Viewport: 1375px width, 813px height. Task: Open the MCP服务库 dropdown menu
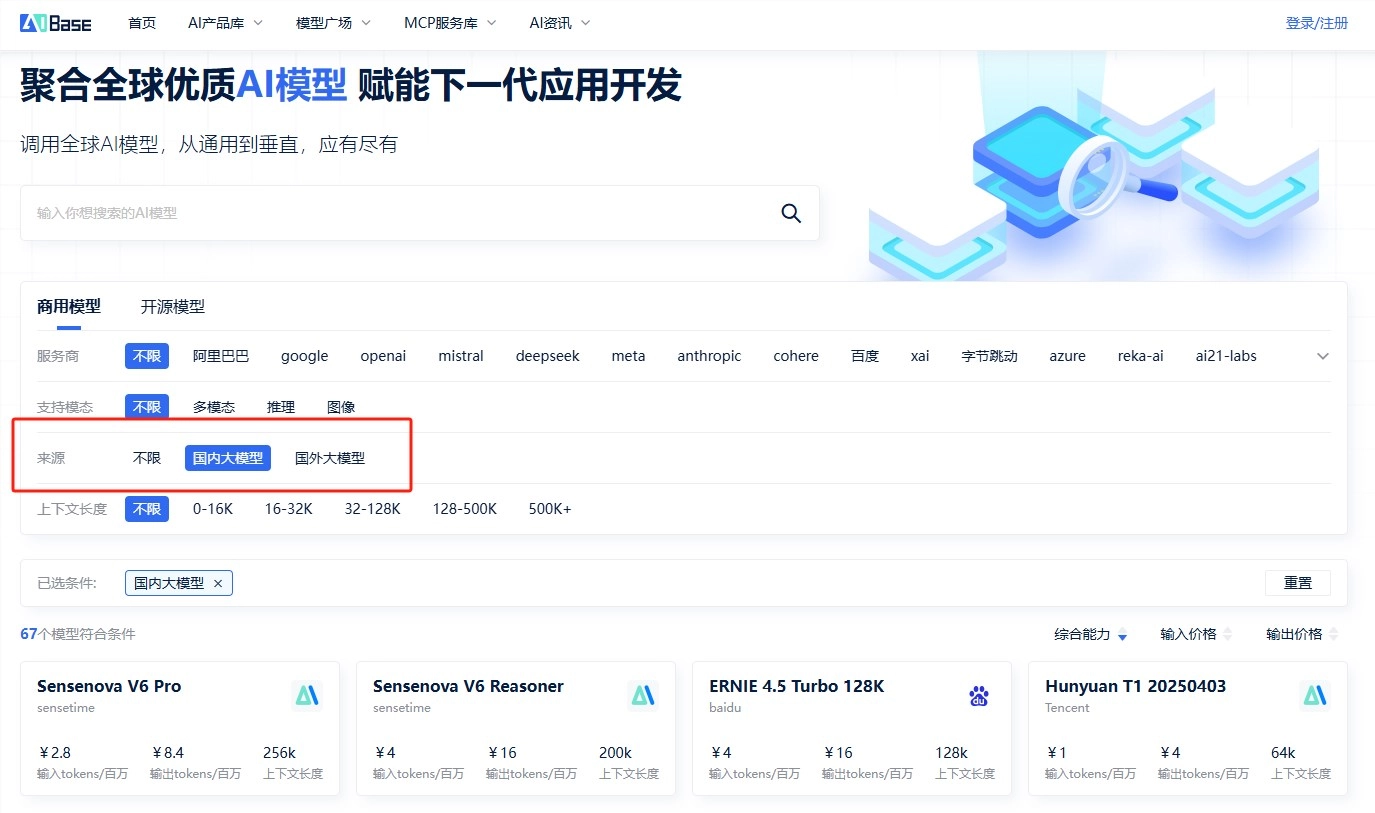pyautogui.click(x=450, y=23)
